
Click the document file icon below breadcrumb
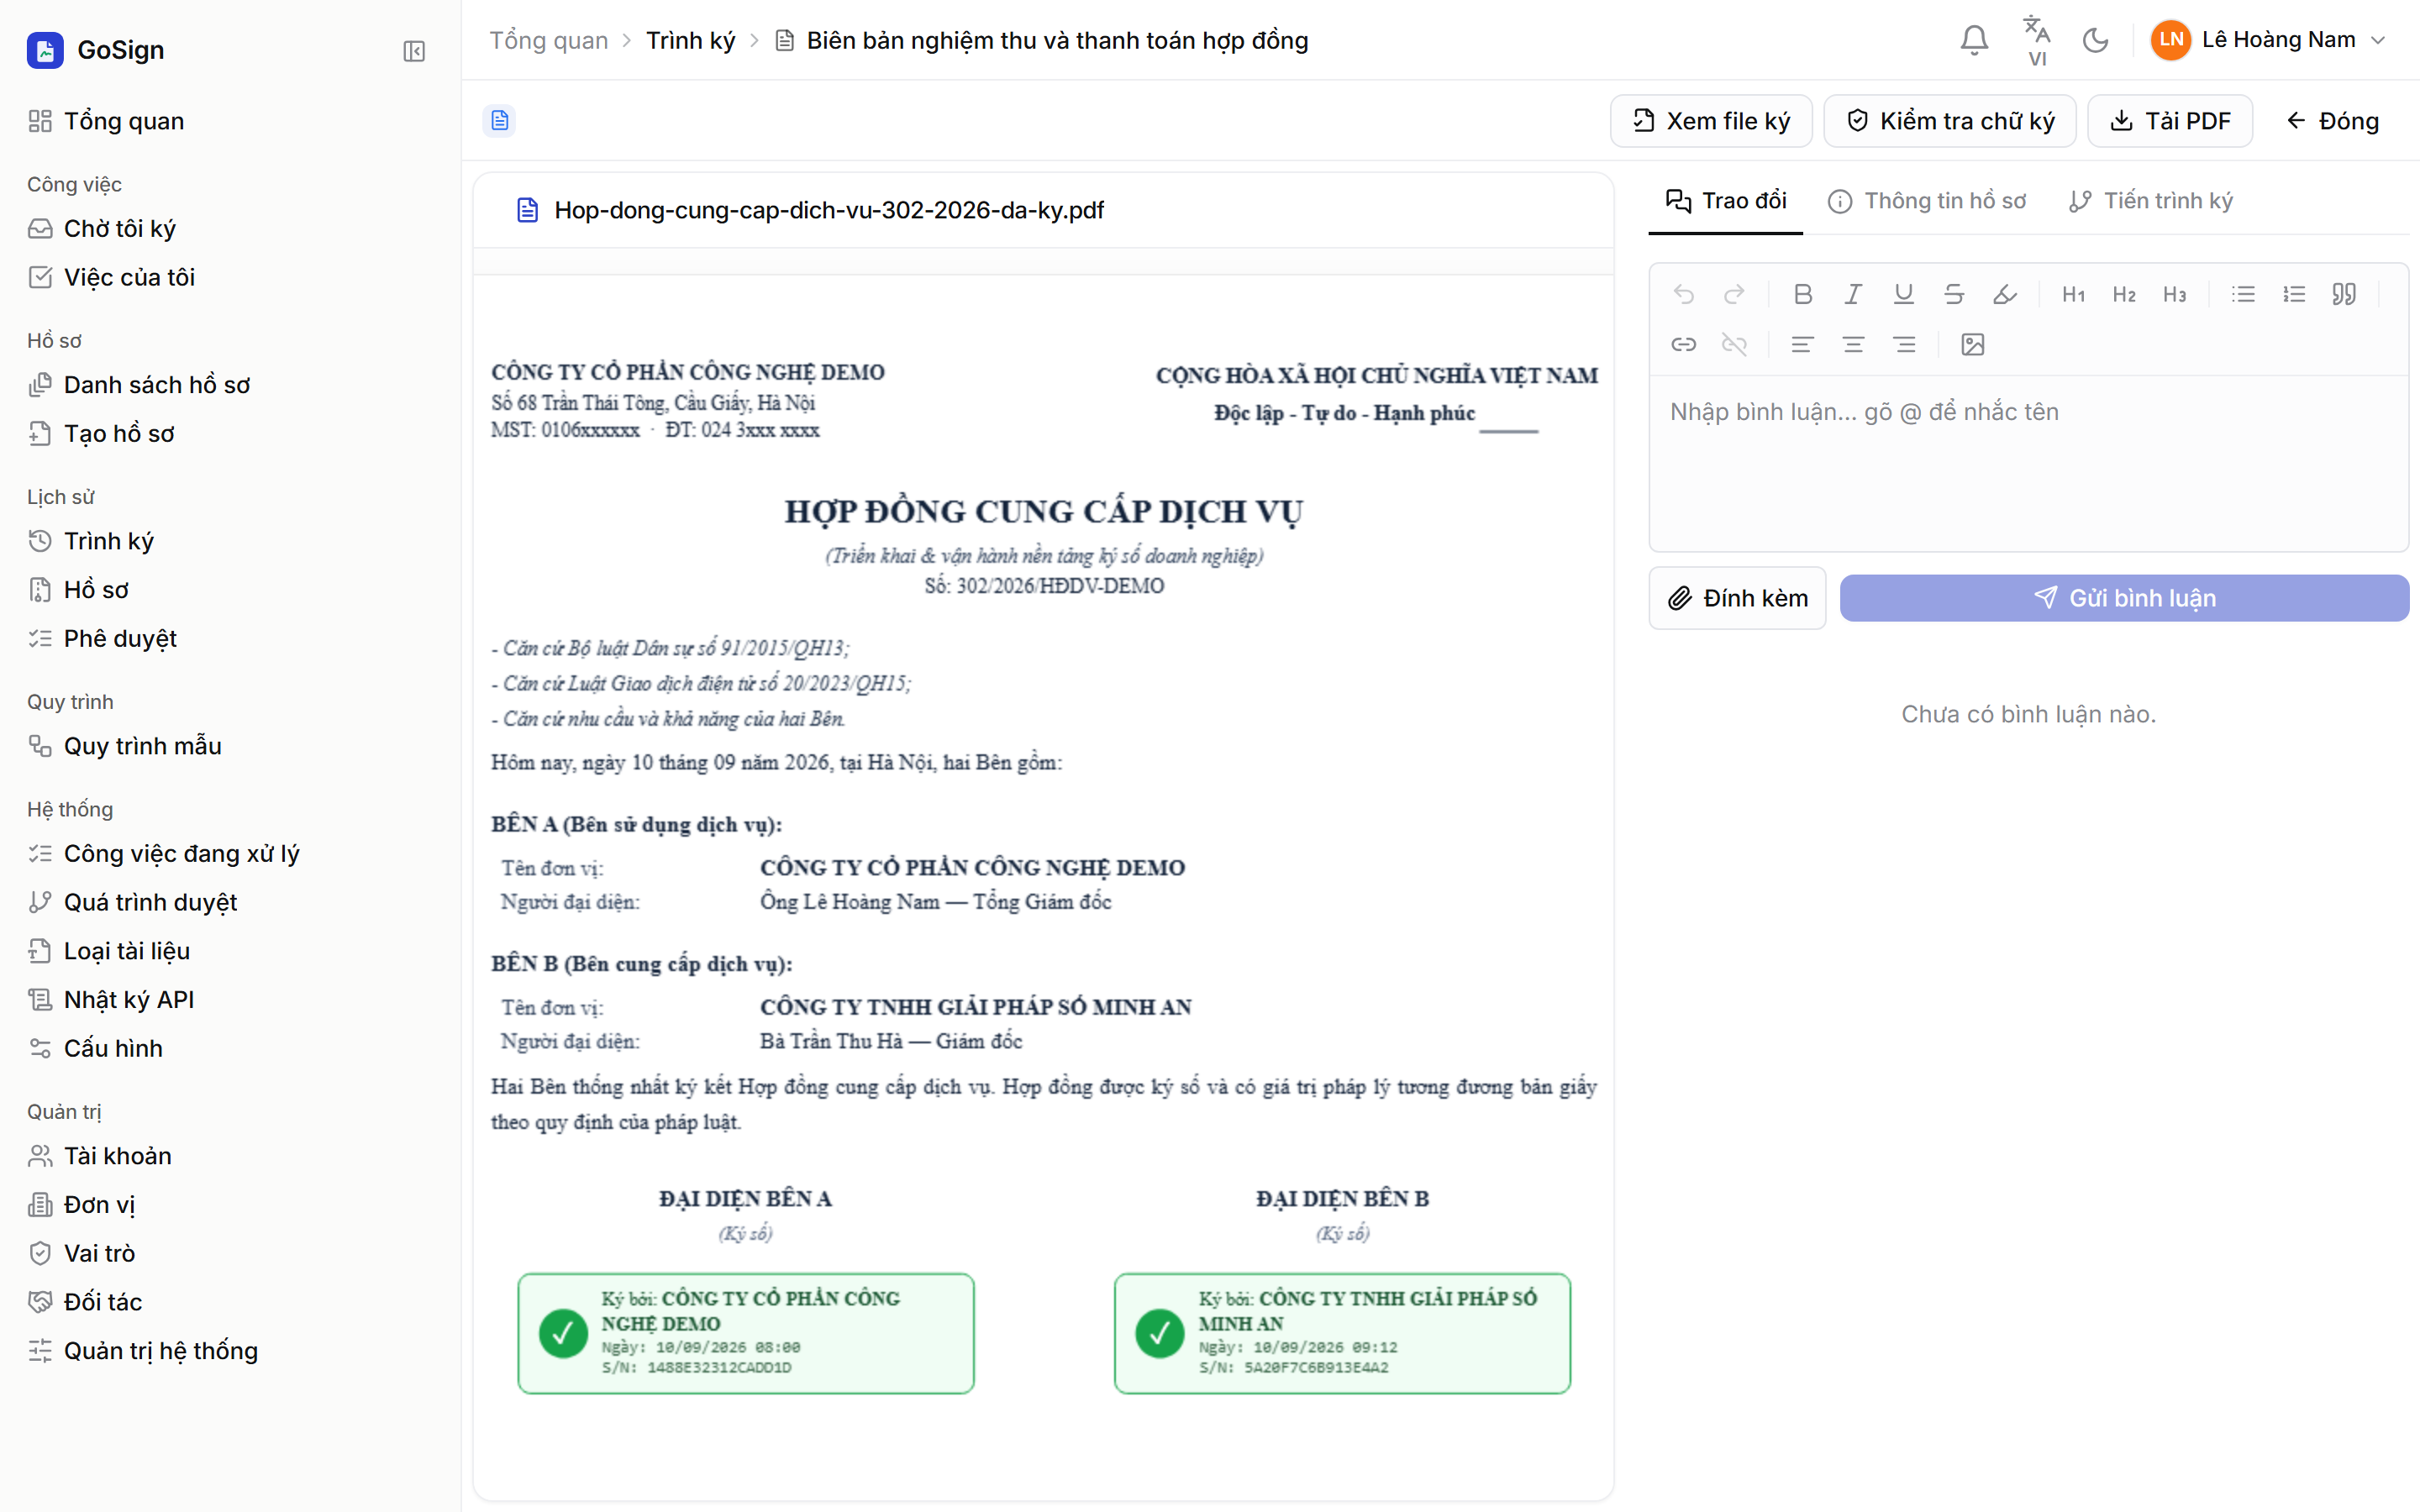point(499,121)
